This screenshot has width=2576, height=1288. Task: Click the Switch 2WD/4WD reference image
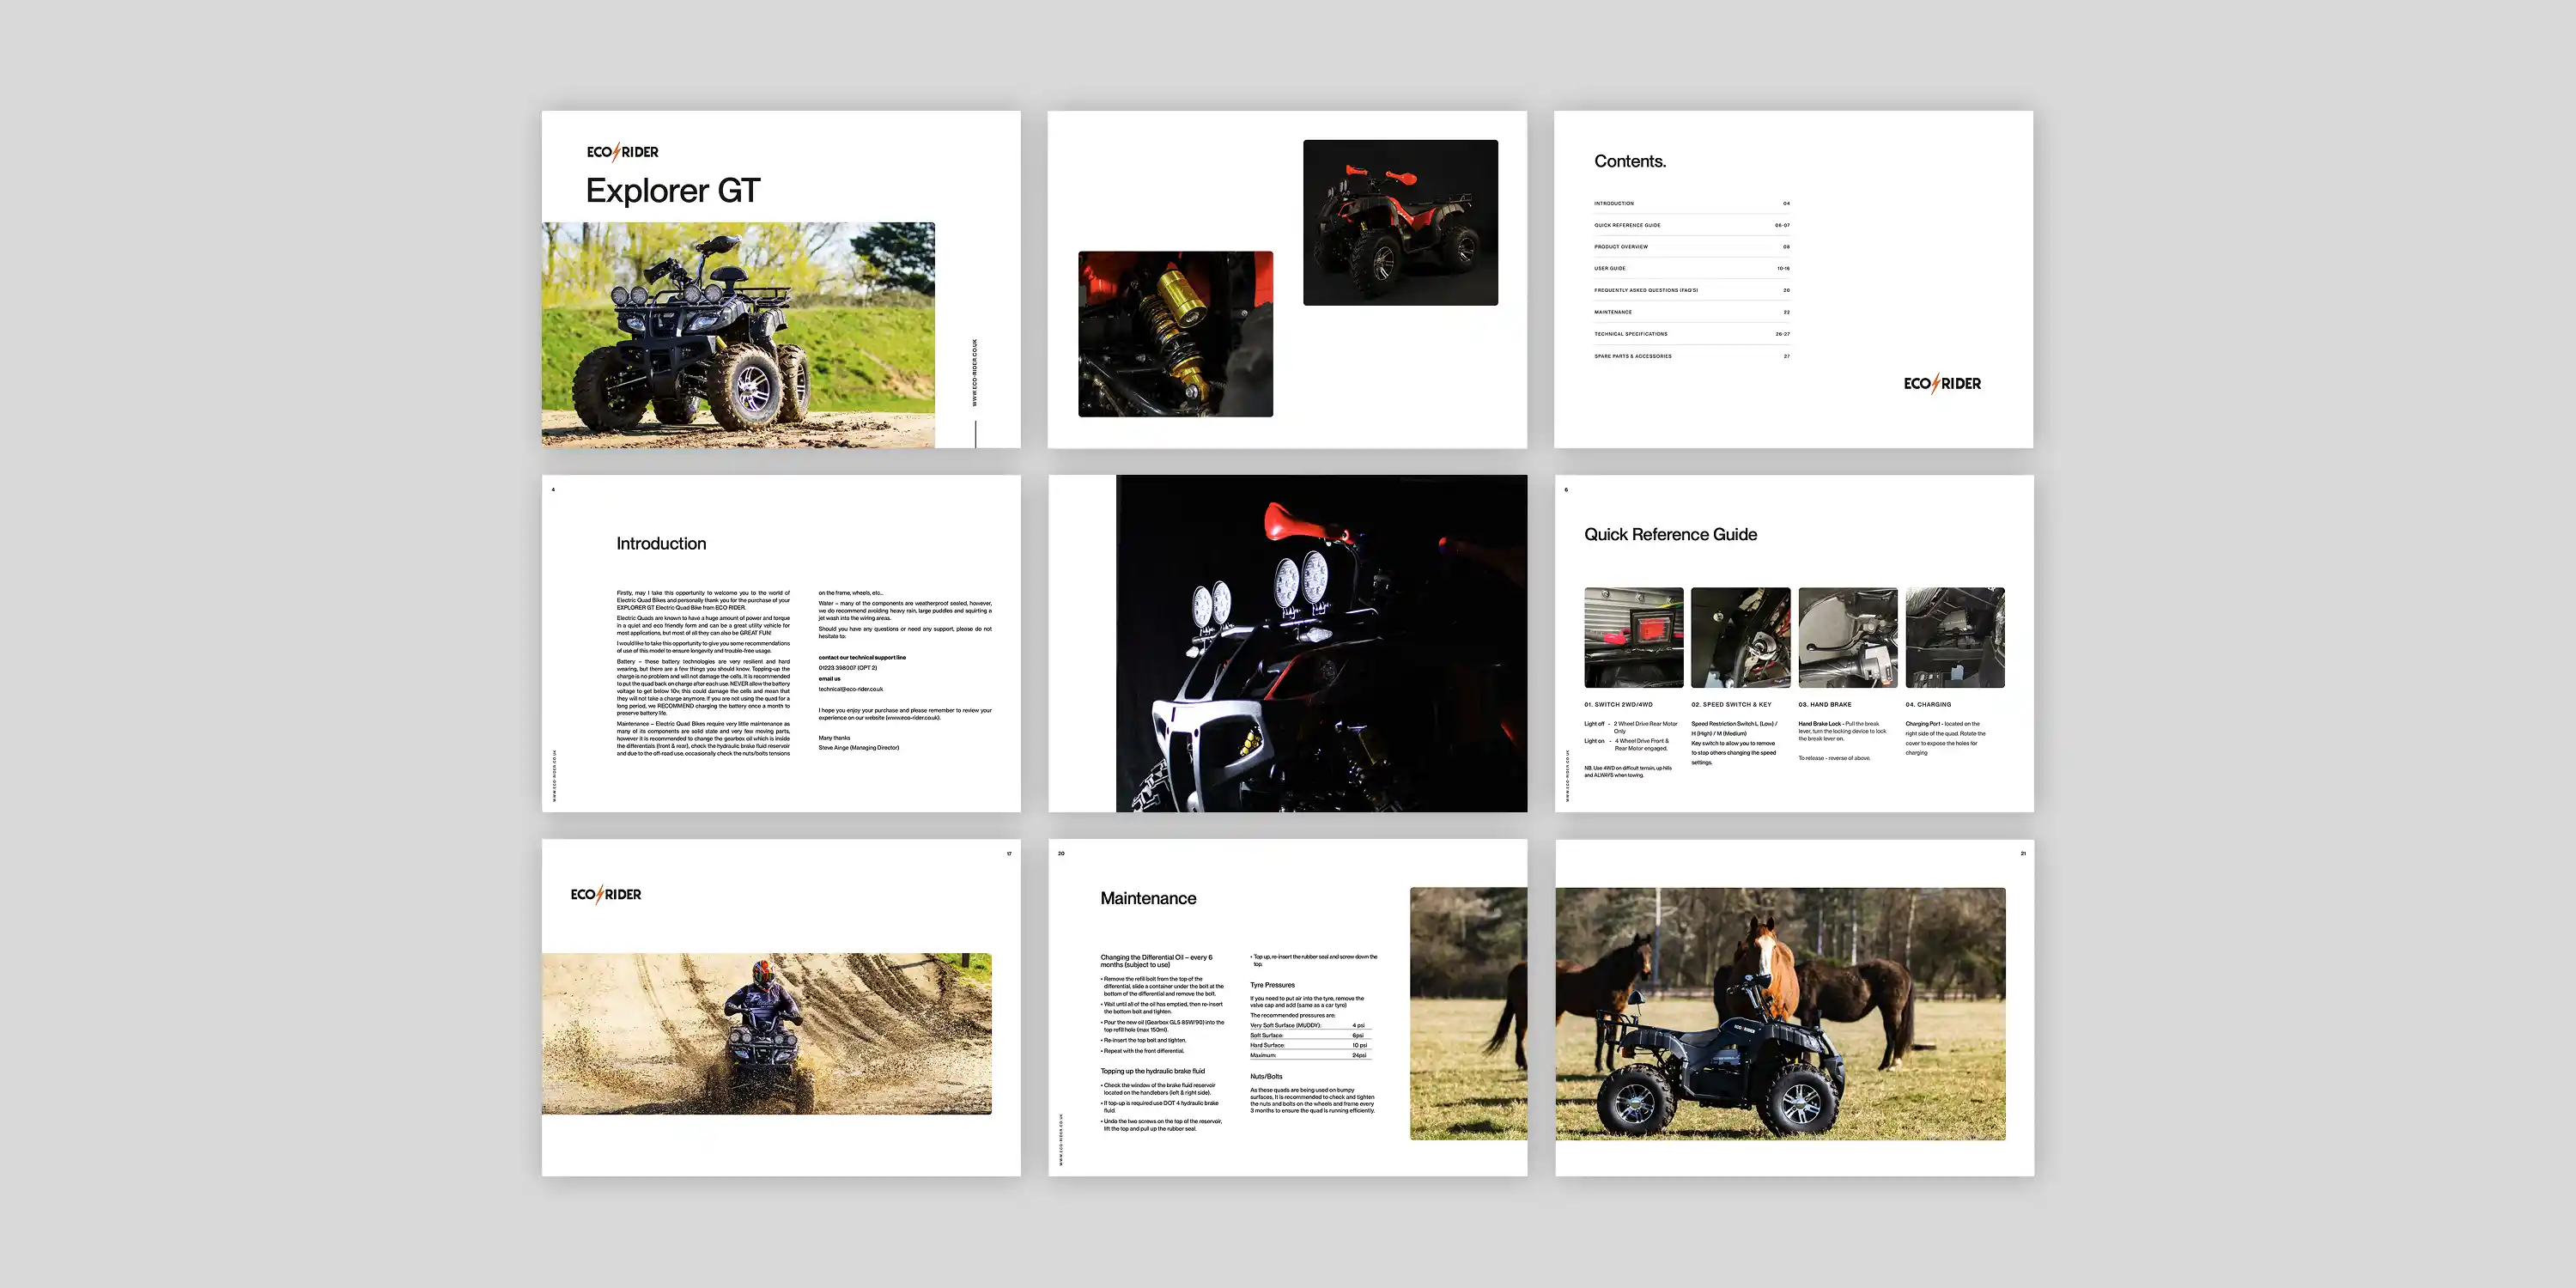pyautogui.click(x=1633, y=637)
